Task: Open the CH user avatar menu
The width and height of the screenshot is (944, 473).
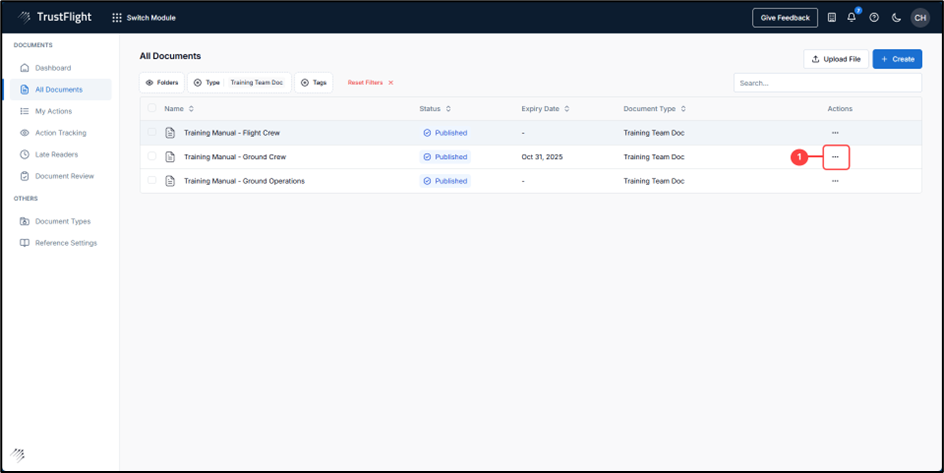Action: click(x=919, y=17)
